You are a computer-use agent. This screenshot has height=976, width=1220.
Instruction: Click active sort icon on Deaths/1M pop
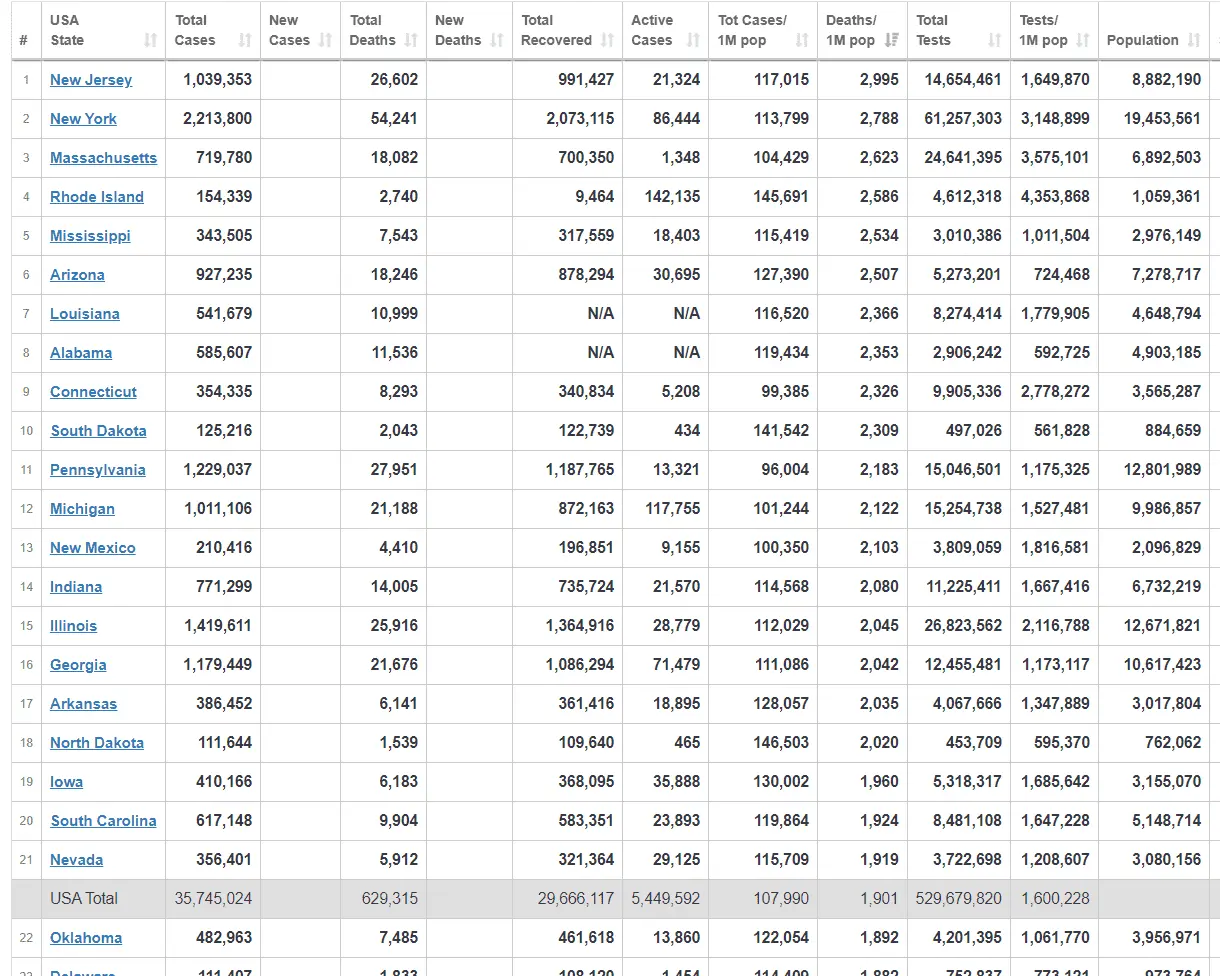click(892, 41)
